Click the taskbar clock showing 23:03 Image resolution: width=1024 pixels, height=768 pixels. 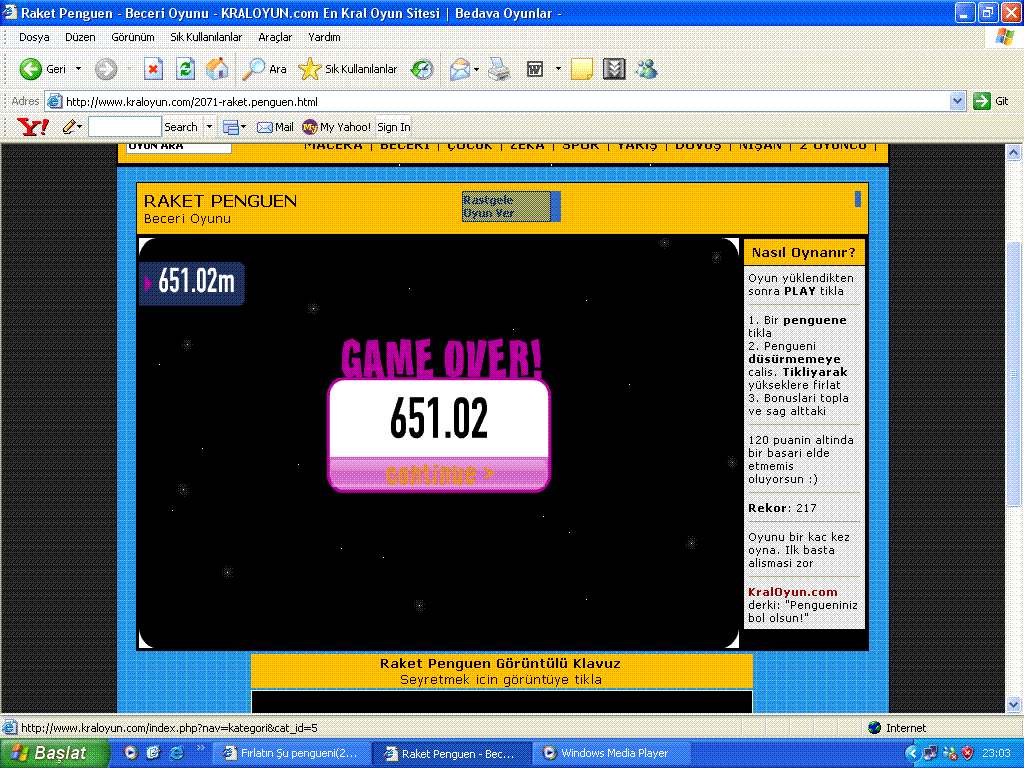point(996,753)
